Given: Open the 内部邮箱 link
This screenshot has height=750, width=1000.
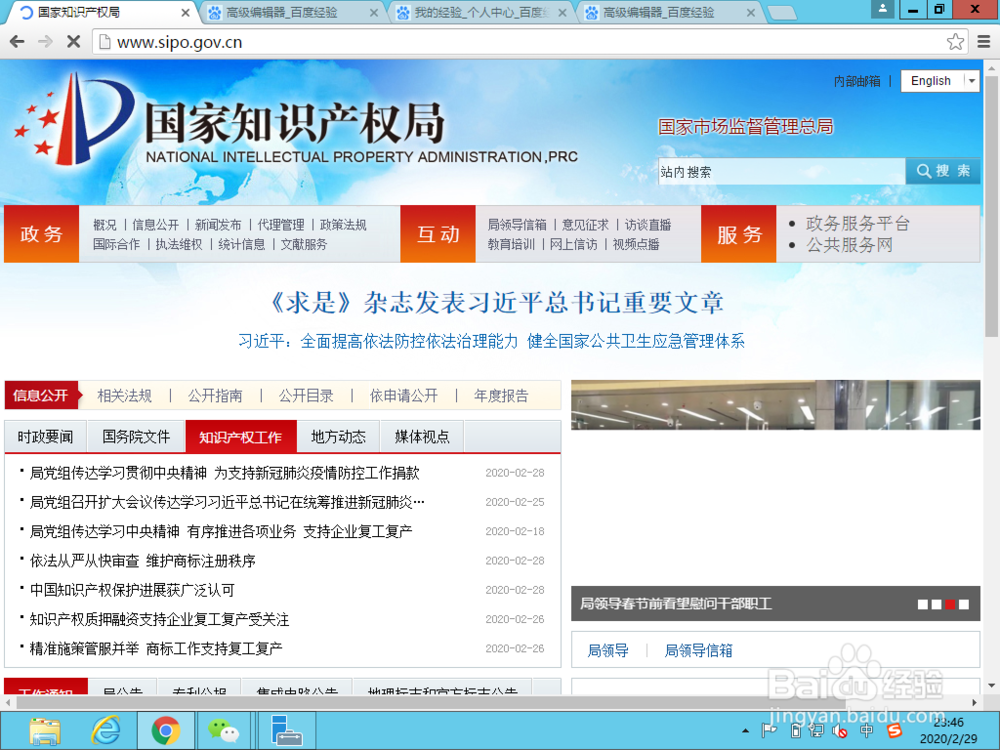Looking at the screenshot, I should pyautogui.click(x=857, y=81).
